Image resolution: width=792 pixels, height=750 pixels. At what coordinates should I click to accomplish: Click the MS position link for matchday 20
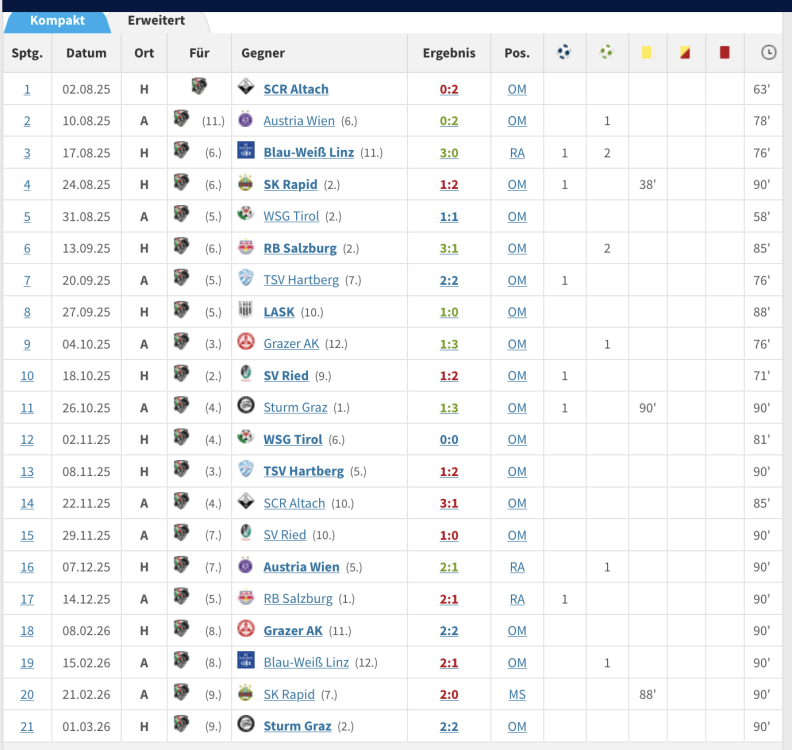pyautogui.click(x=516, y=695)
